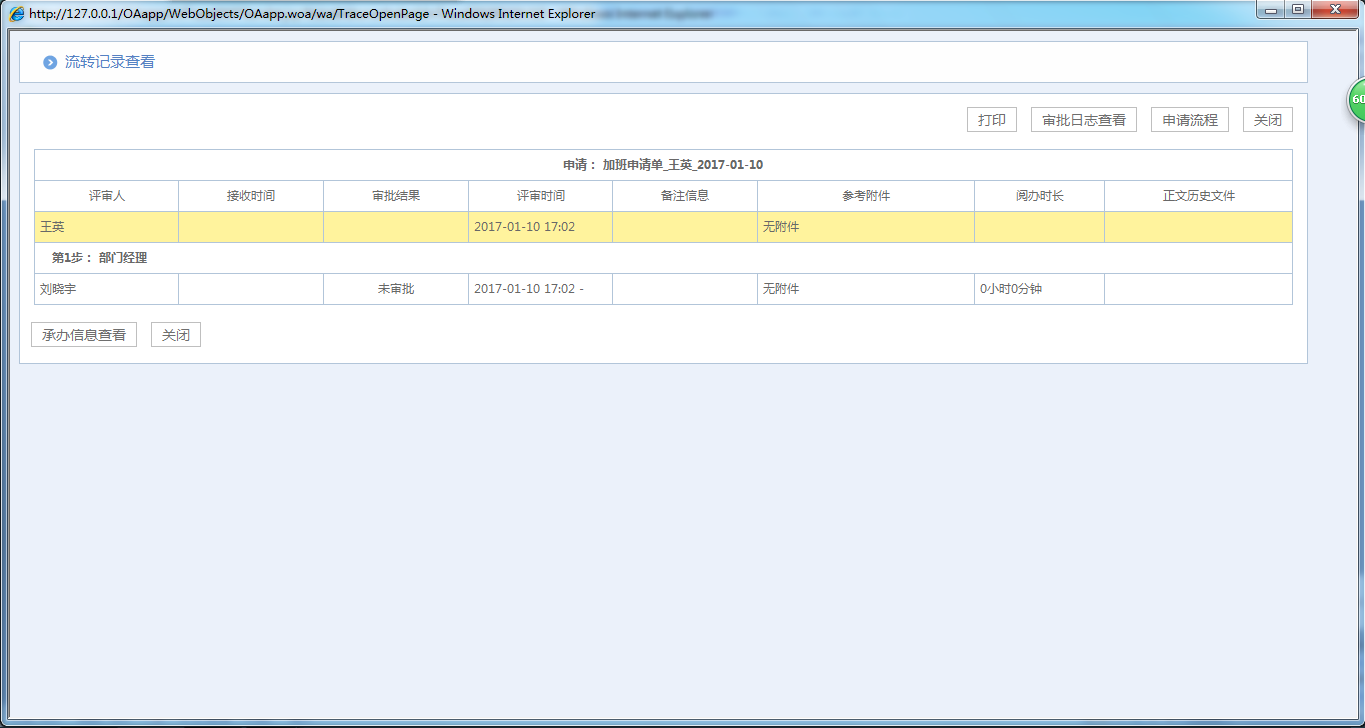Click the top-right 关闭 button in the panel
The height and width of the screenshot is (728, 1365).
pos(1267,120)
